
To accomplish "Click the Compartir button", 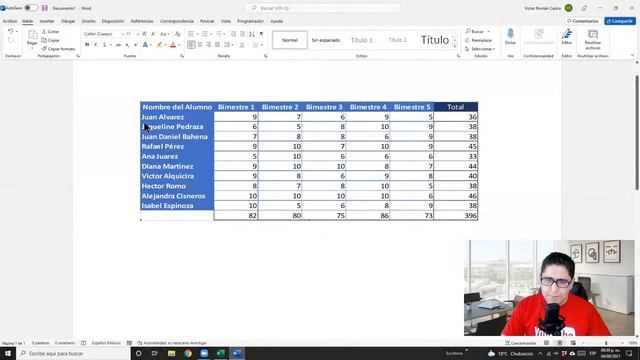I will [620, 21].
